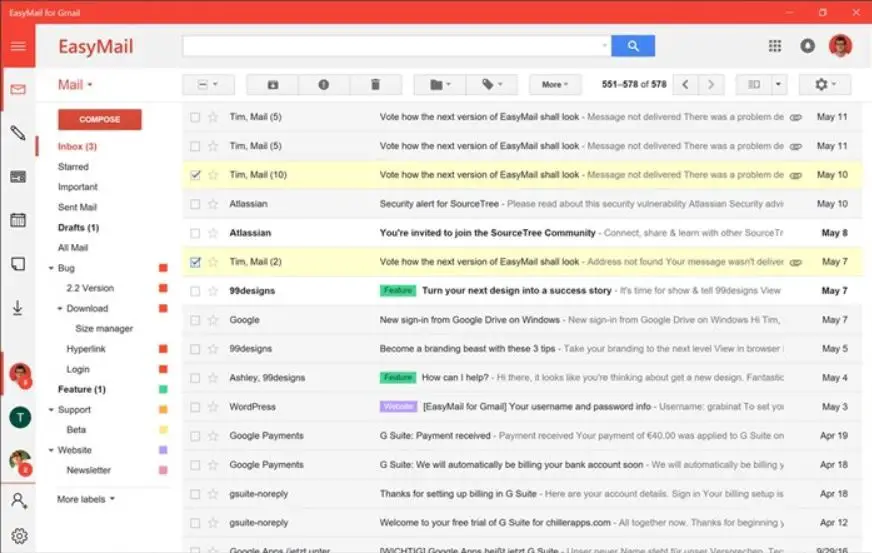Click the pencil compose icon in sidebar

[18, 132]
